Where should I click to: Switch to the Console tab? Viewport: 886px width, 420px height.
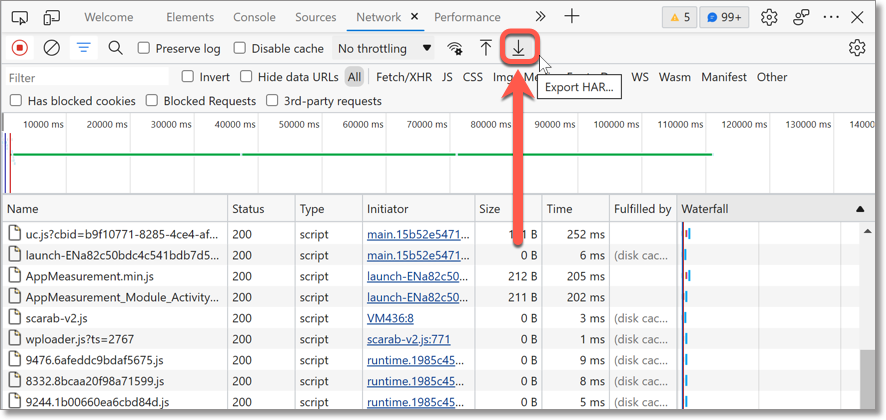pyautogui.click(x=254, y=17)
